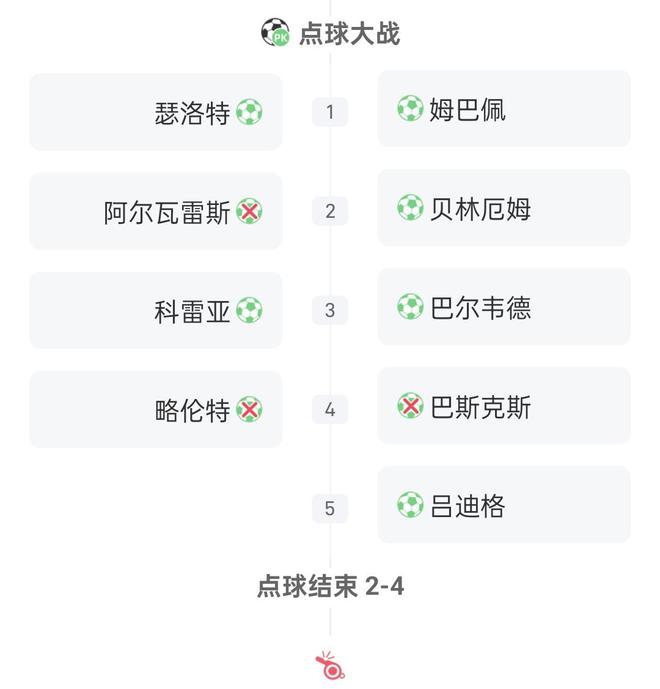Select the round 4 number marker
This screenshot has width=660, height=689.
[330, 409]
